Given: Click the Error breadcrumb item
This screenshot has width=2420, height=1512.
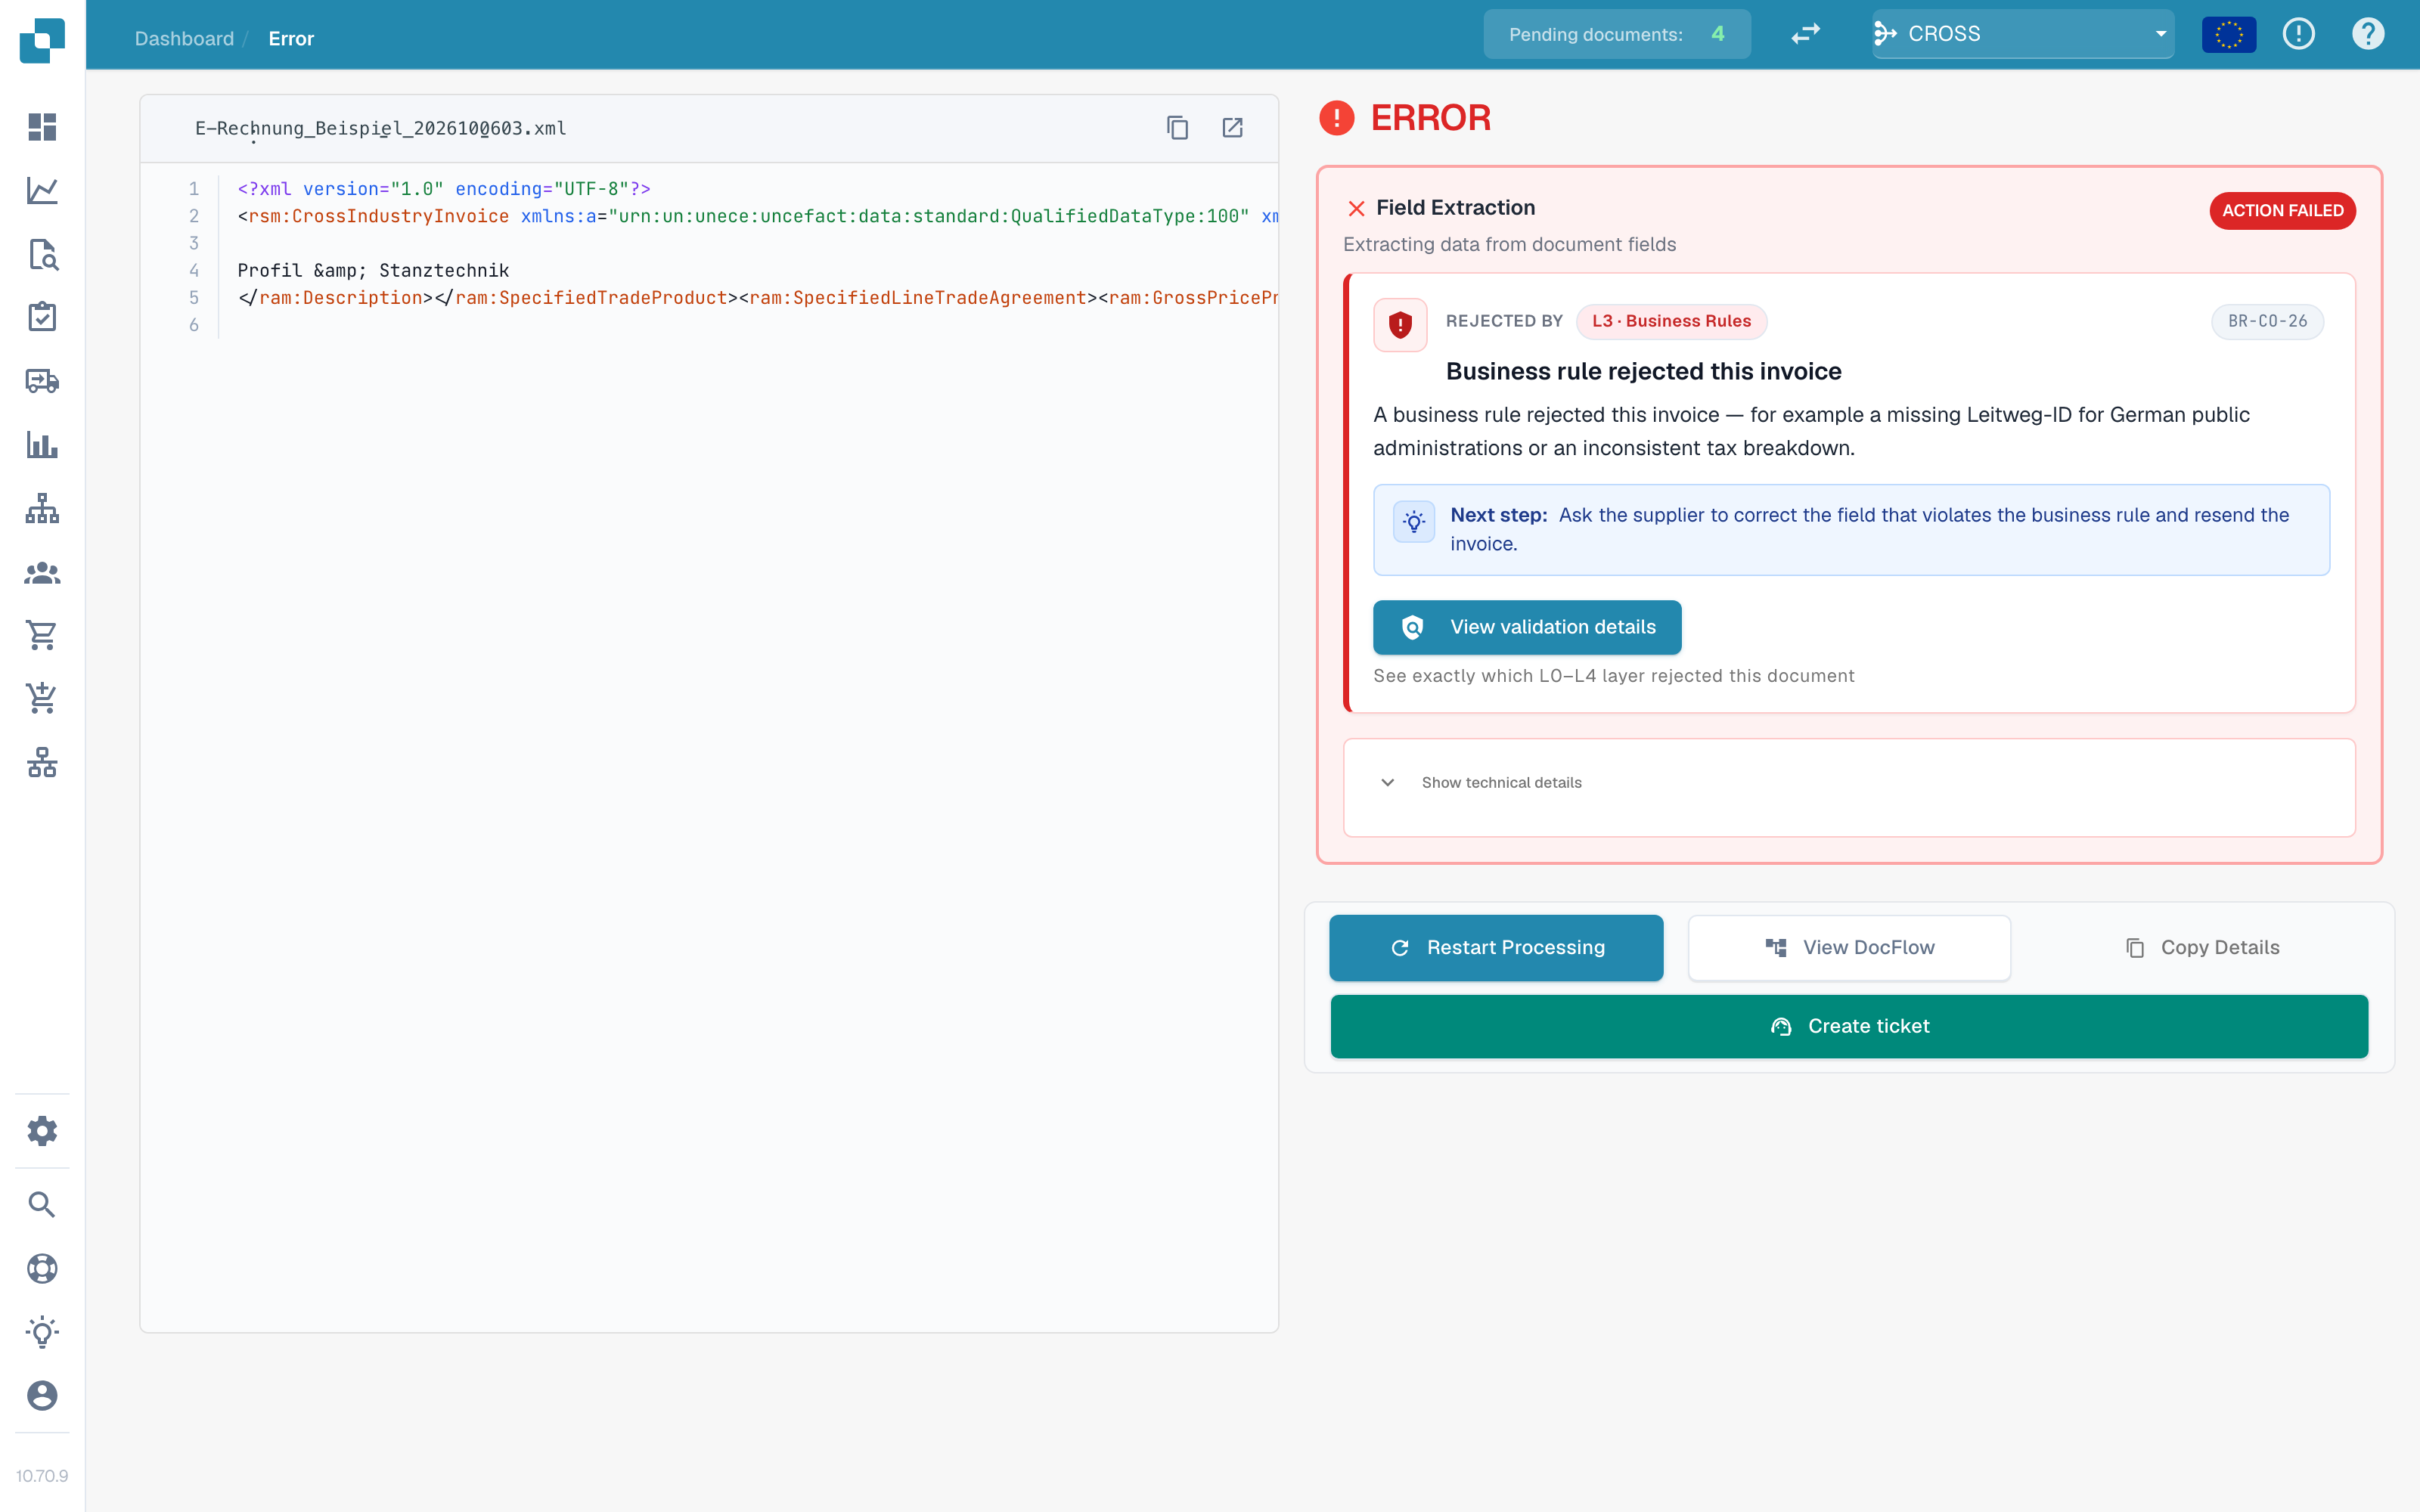Looking at the screenshot, I should click(x=291, y=38).
